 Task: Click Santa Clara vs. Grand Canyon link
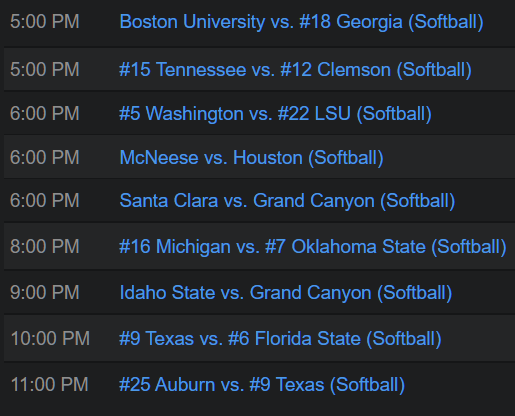pyautogui.click(x=287, y=201)
